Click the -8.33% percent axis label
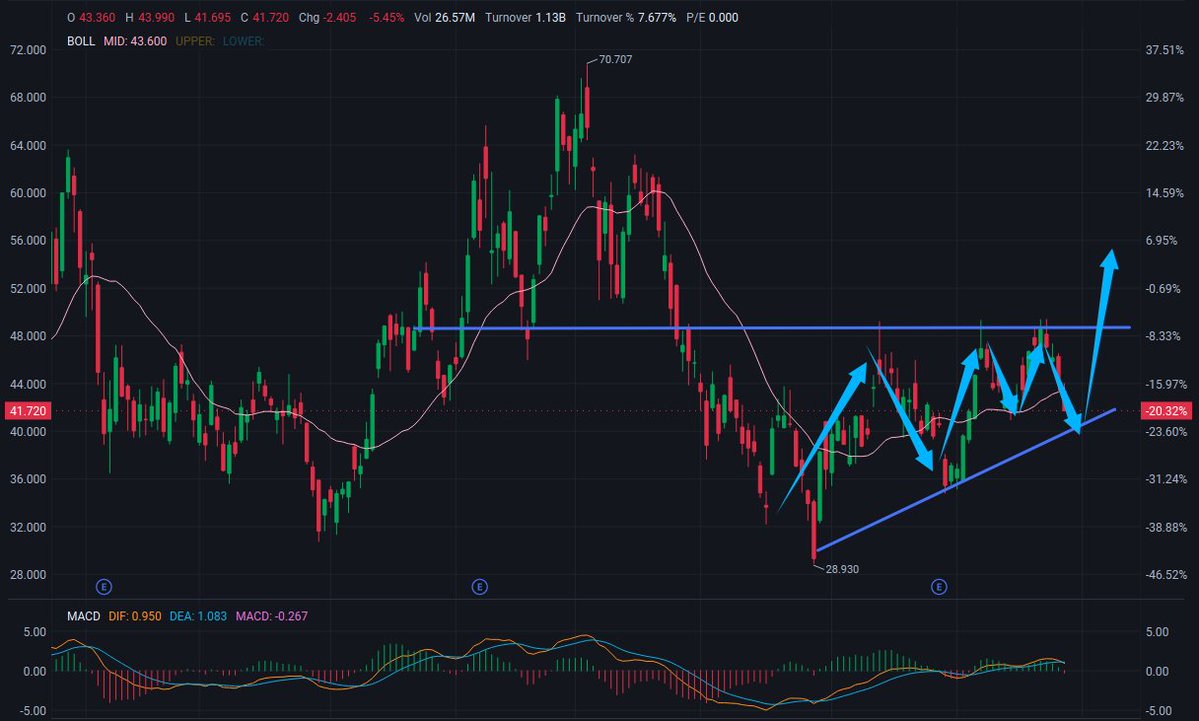Screen dimensions: 1199x721 pos(1163,336)
